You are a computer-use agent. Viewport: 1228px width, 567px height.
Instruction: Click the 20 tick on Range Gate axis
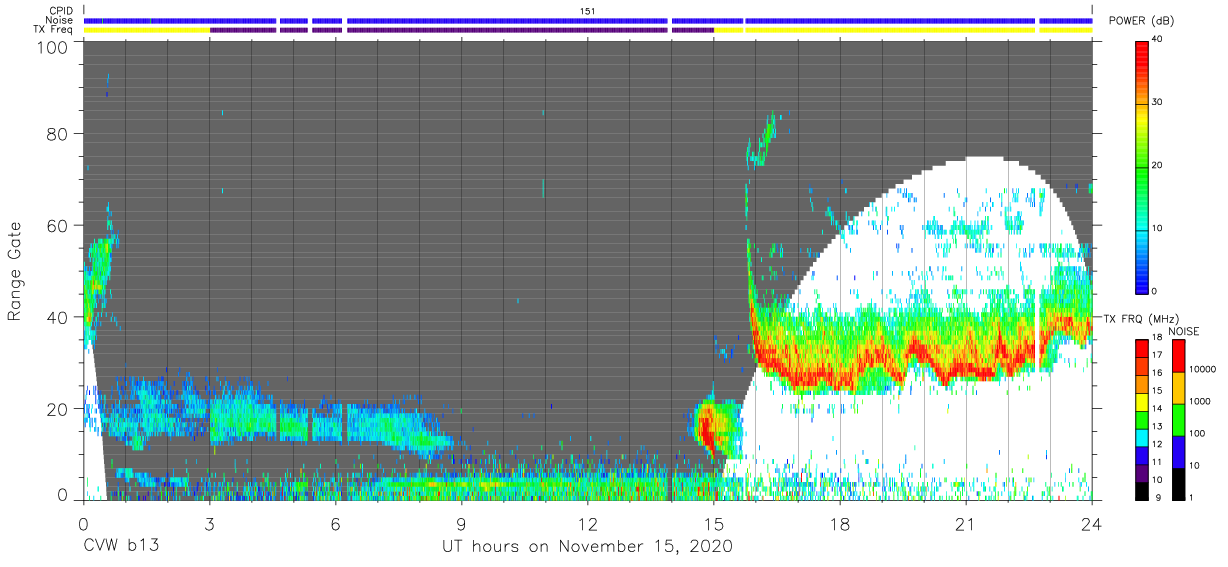[x=57, y=408]
